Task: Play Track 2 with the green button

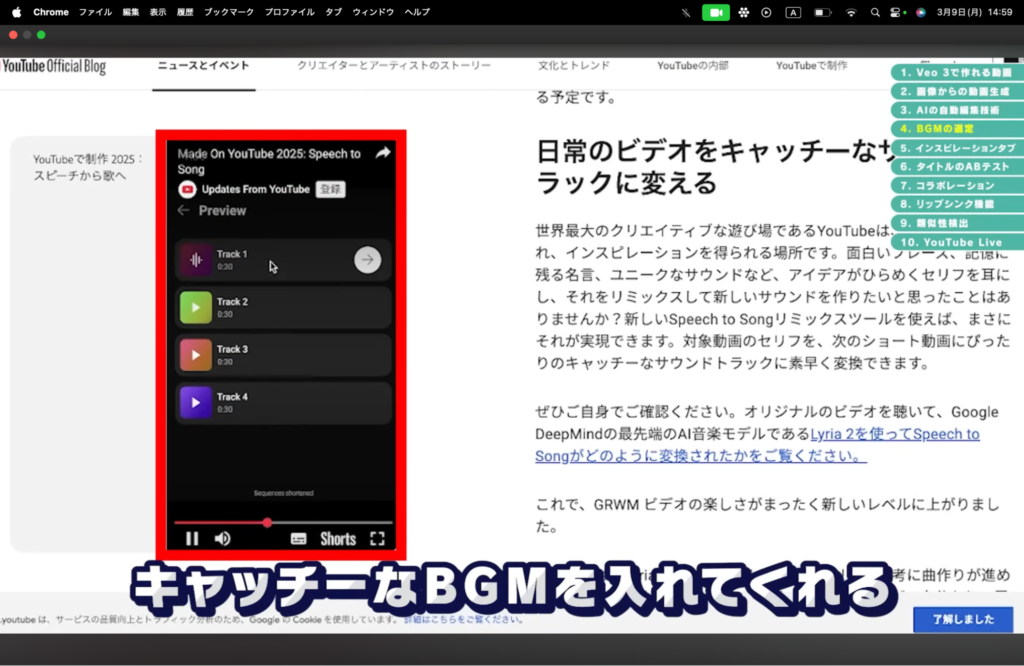Action: point(196,308)
